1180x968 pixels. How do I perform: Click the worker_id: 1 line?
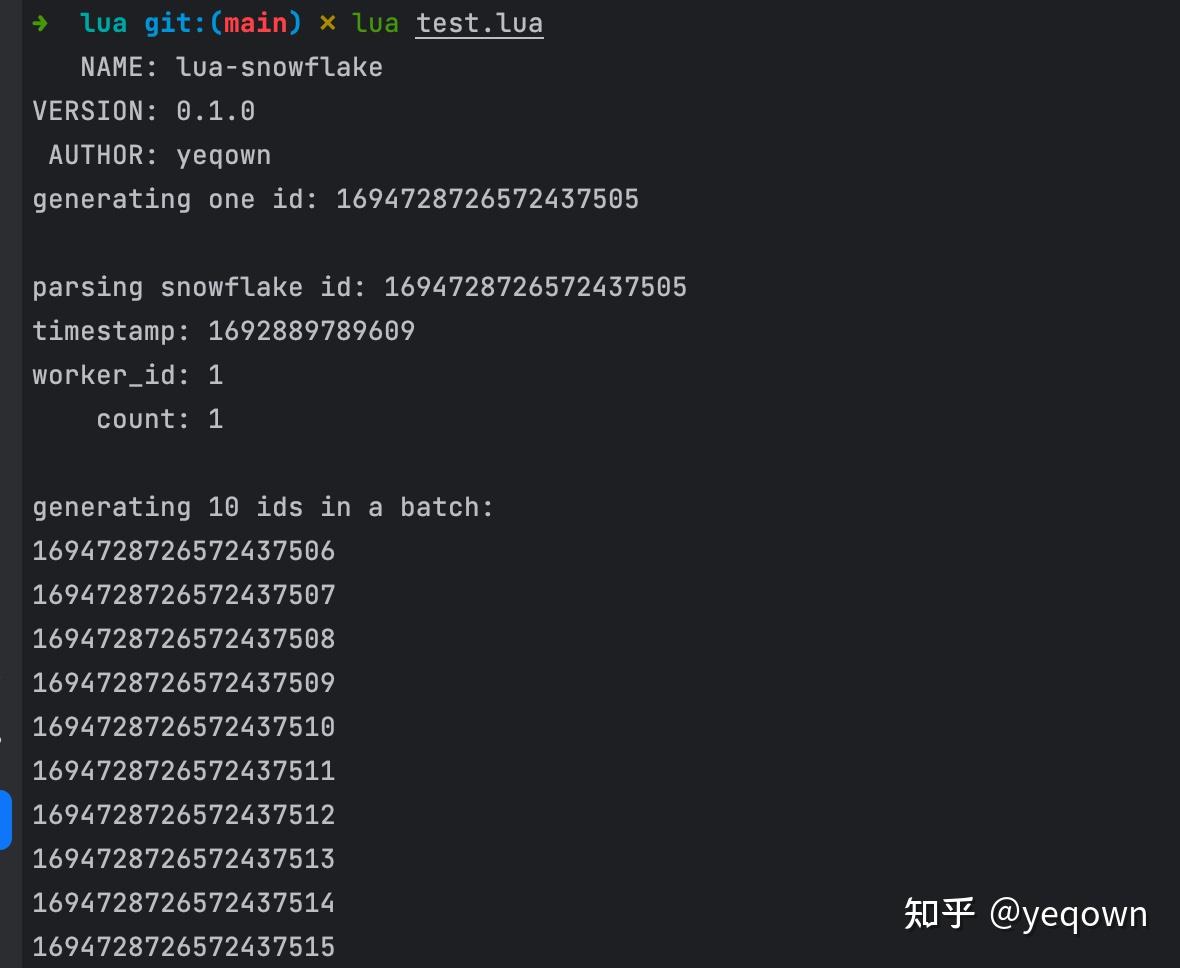coord(127,375)
